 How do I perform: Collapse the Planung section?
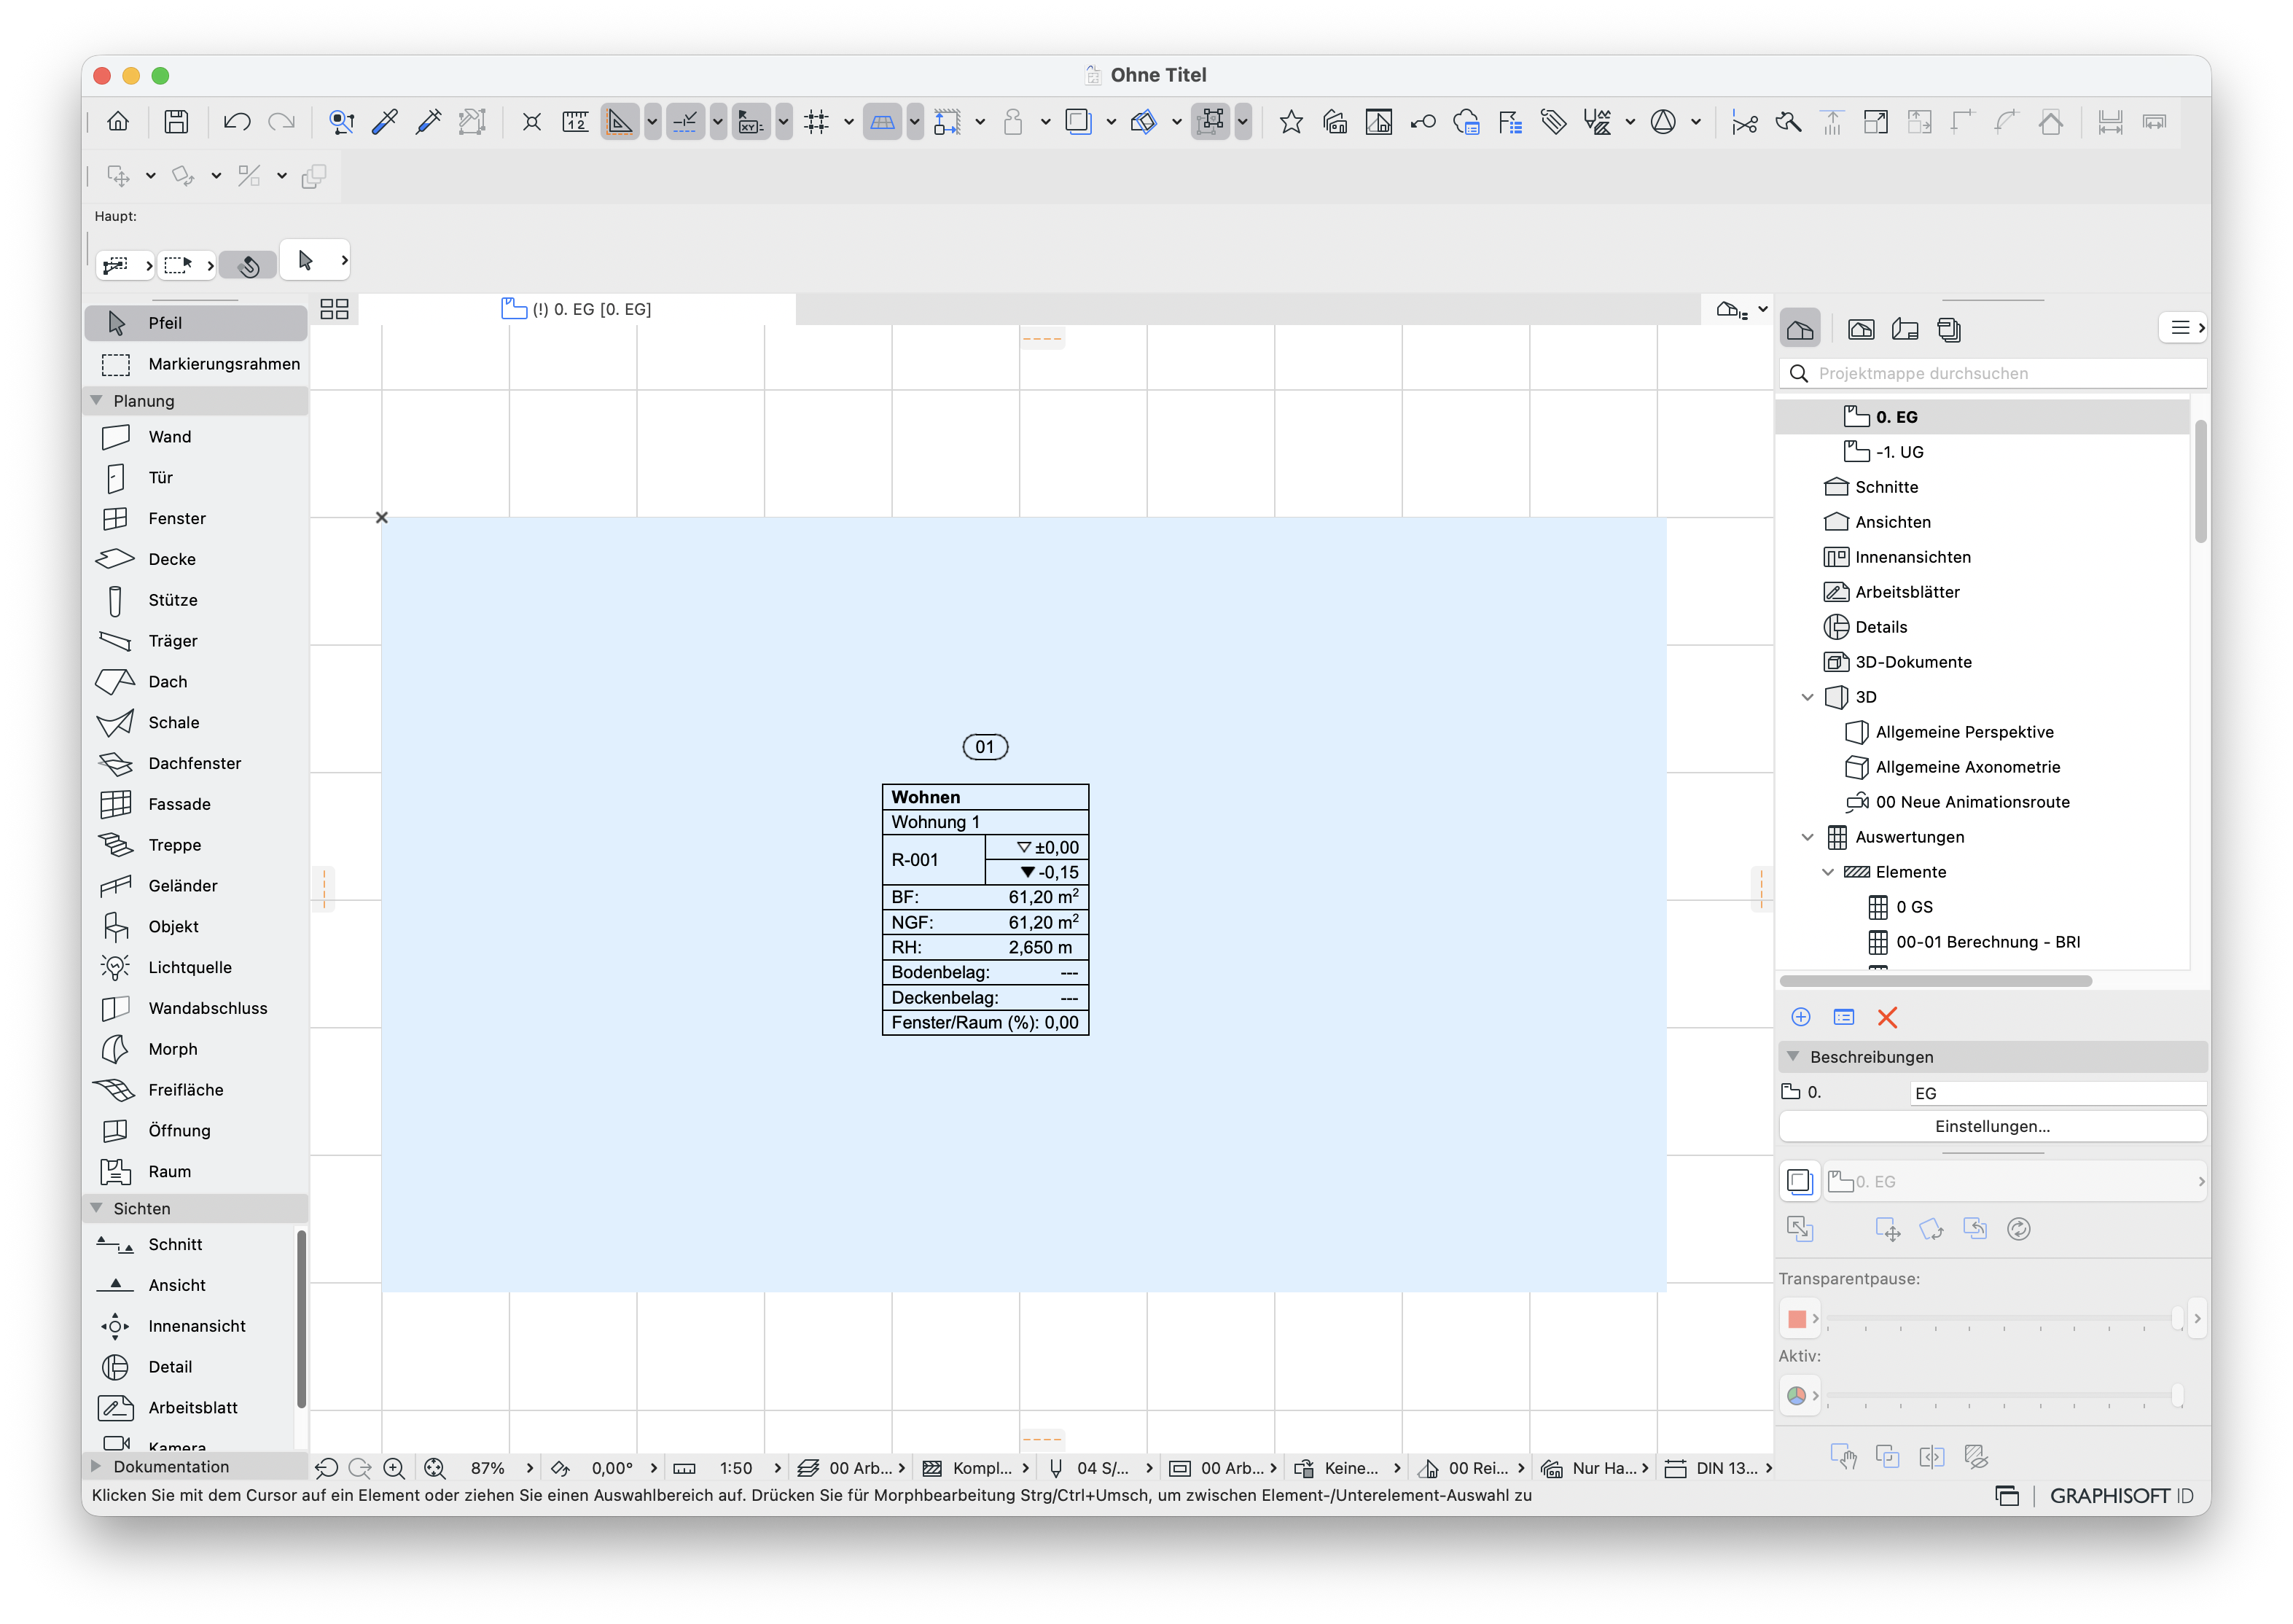97,400
